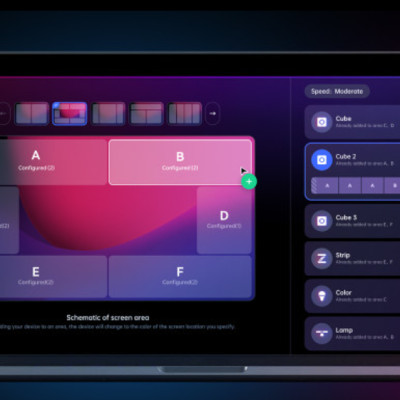Select screen area F
This screenshot has width=400, height=400.
tap(180, 276)
